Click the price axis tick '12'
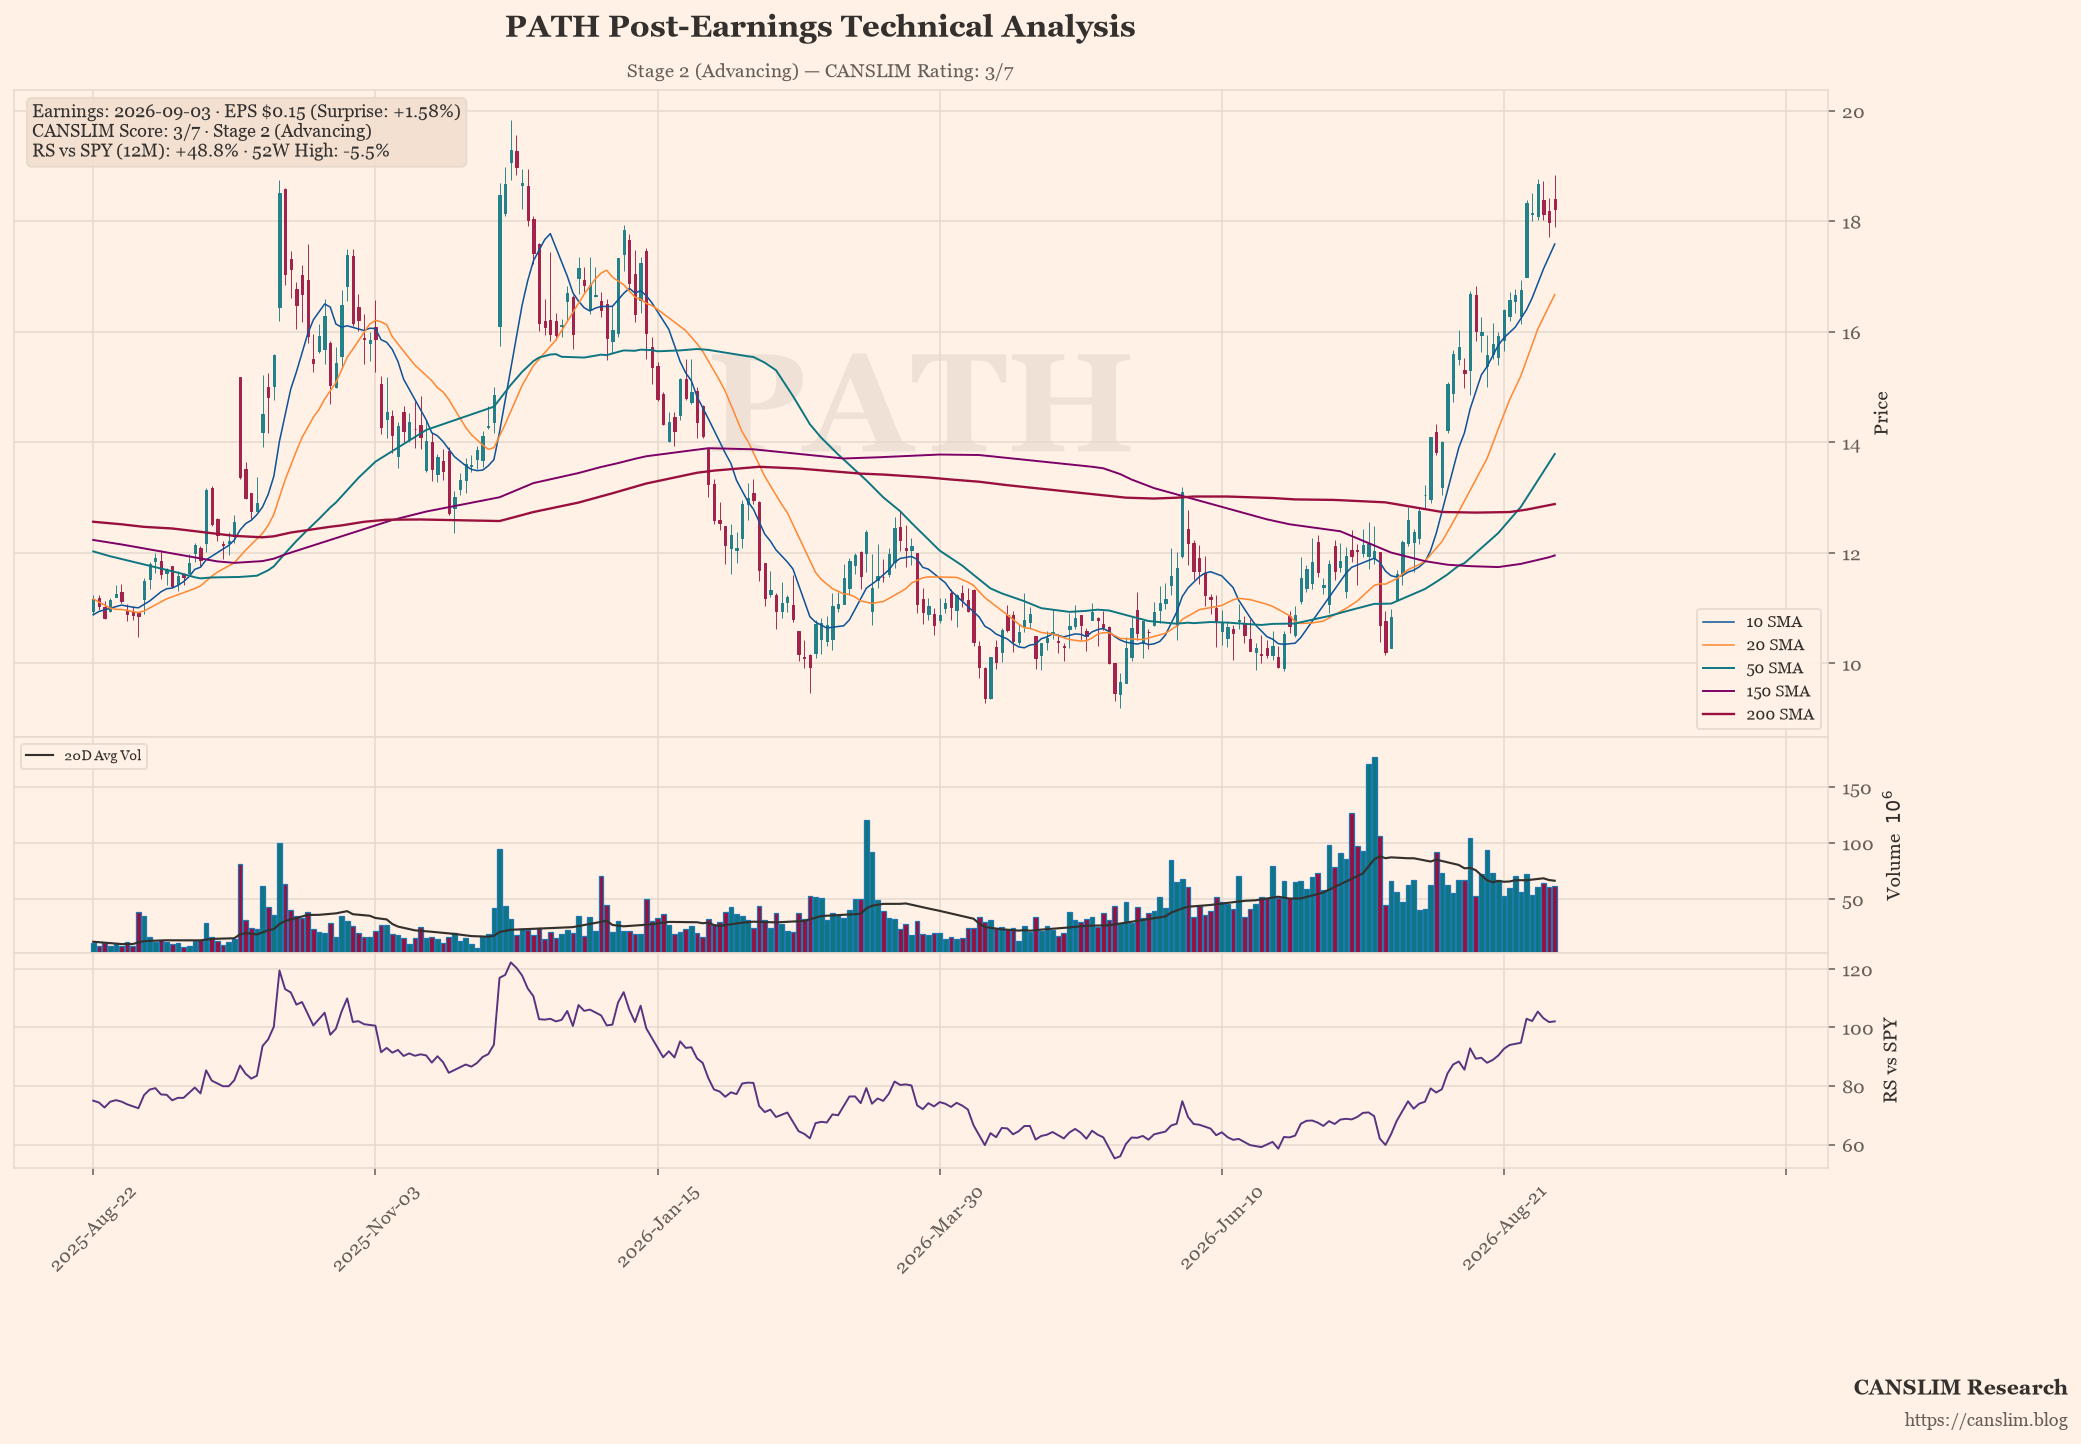2081x1444 pixels. coord(1852,554)
